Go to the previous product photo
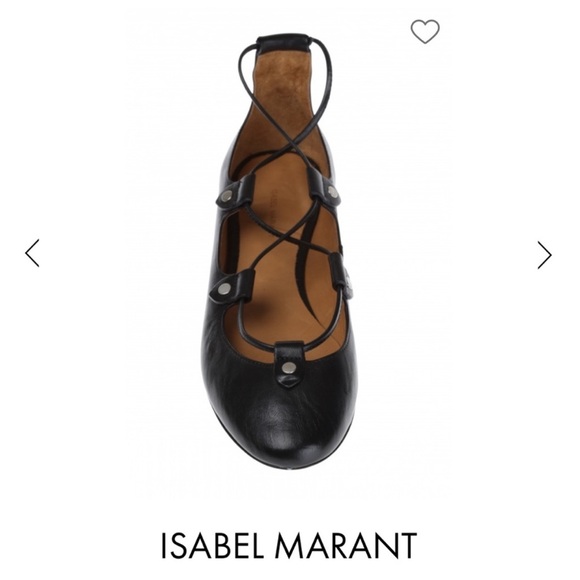The width and height of the screenshot is (580, 580). point(32,253)
